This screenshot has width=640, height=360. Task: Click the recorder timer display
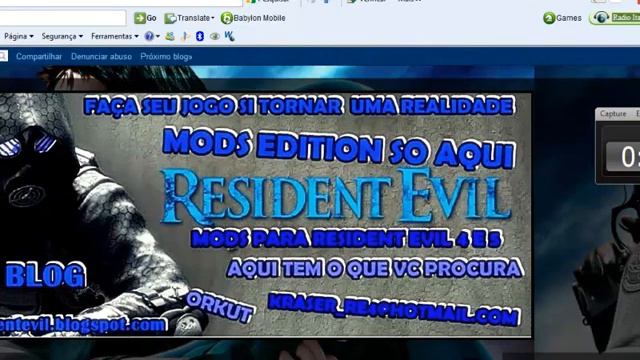point(623,156)
